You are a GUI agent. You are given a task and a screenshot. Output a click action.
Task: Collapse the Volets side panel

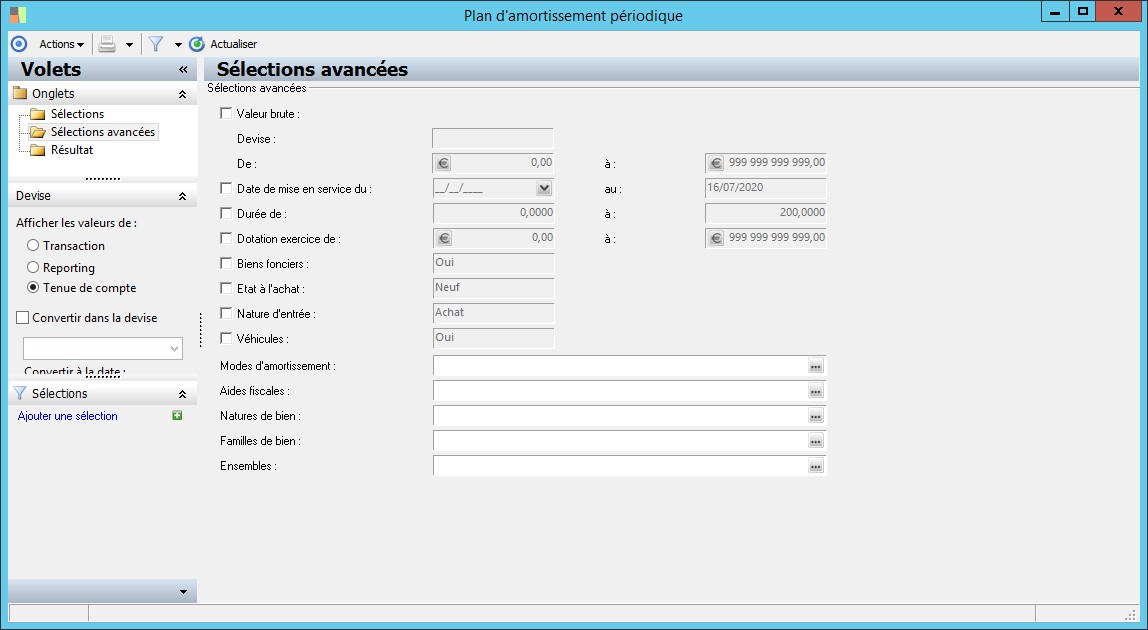coord(183,70)
